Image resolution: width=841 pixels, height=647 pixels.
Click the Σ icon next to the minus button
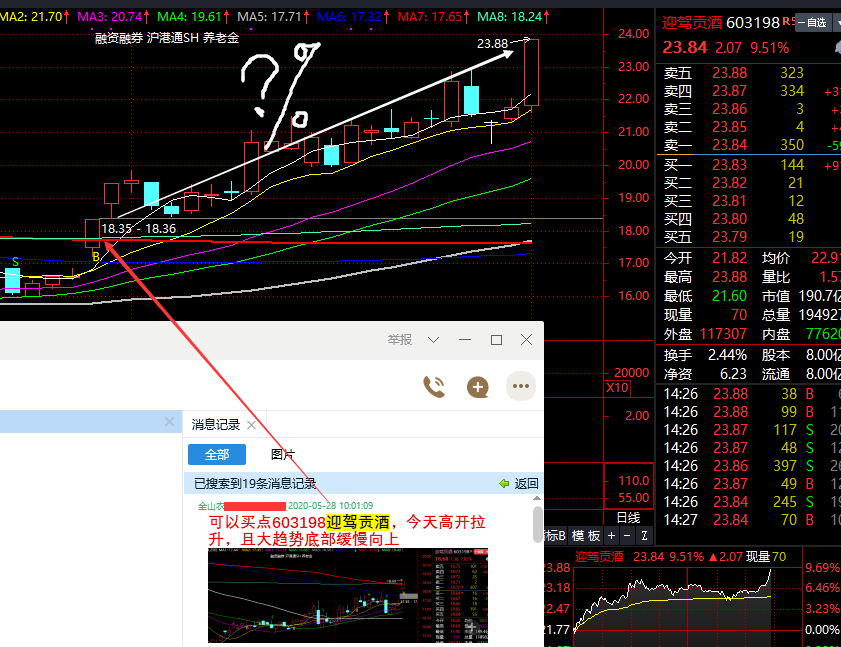(644, 535)
